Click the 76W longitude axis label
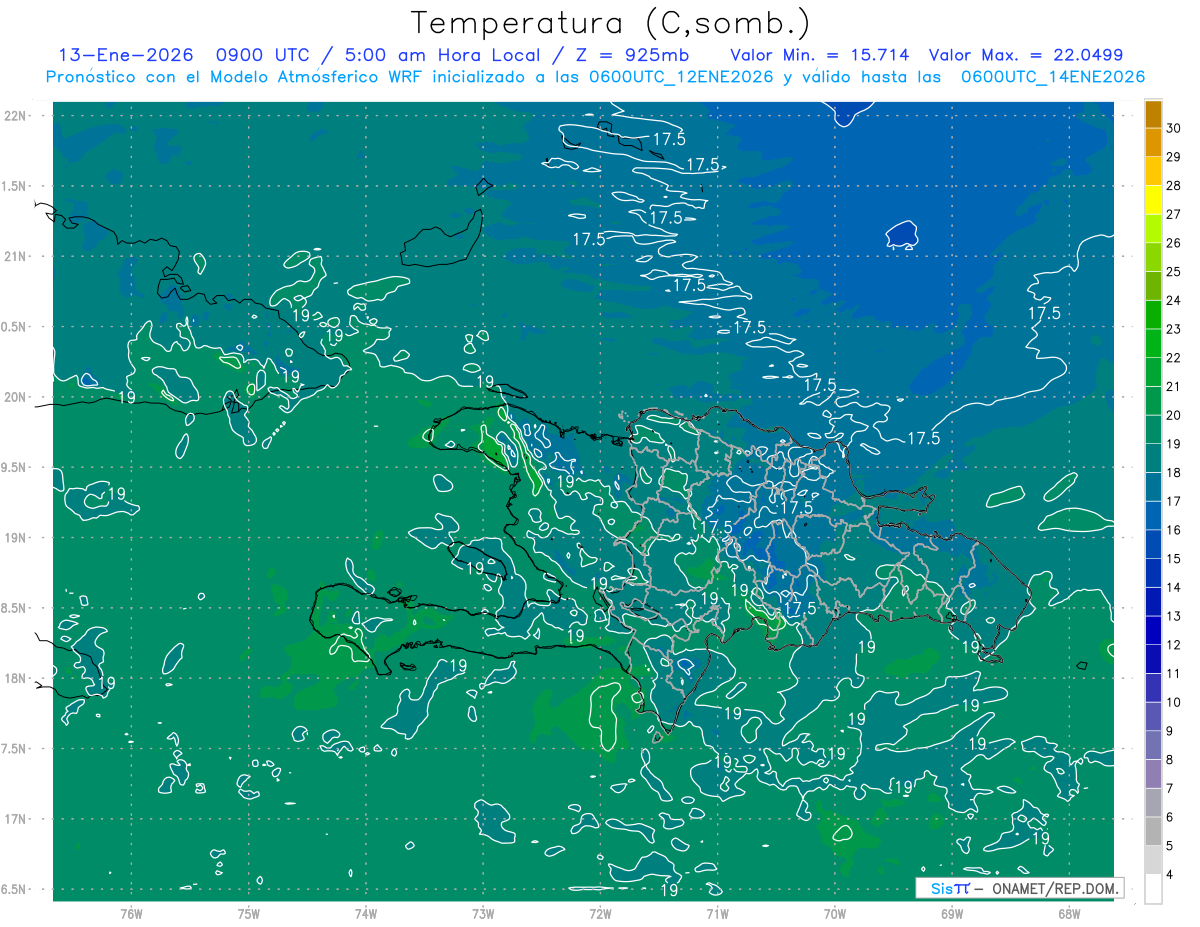Viewport: 1200px width, 927px height. coord(131,912)
